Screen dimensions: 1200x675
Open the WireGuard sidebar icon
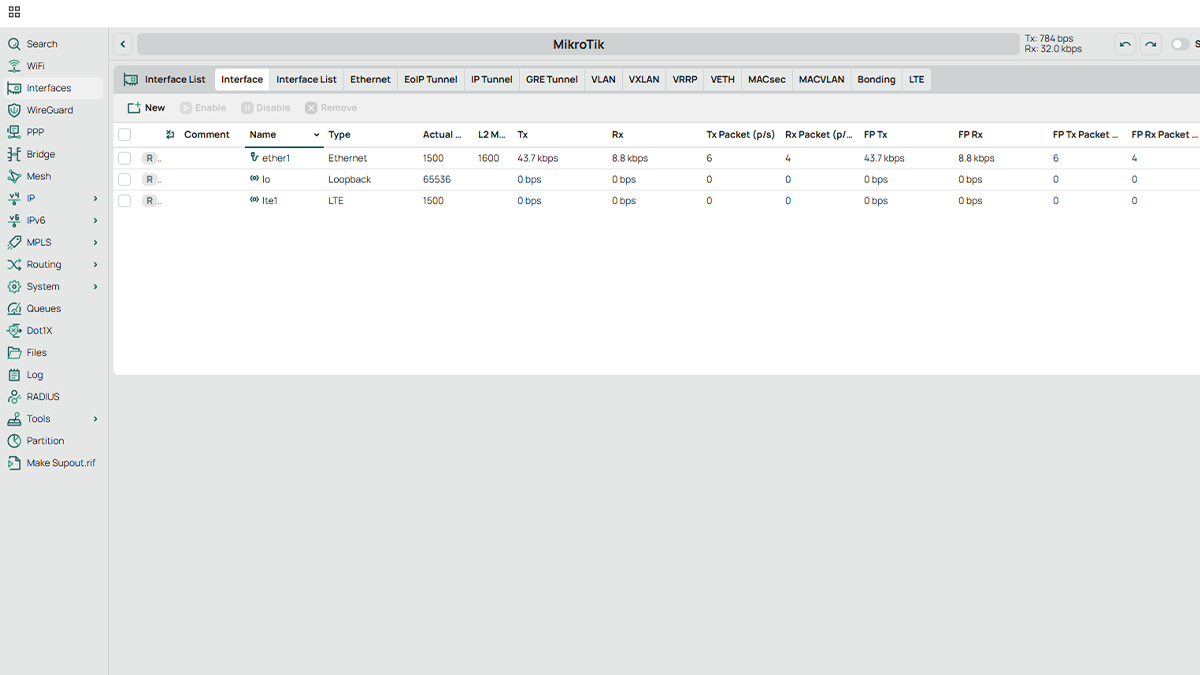coord(14,110)
